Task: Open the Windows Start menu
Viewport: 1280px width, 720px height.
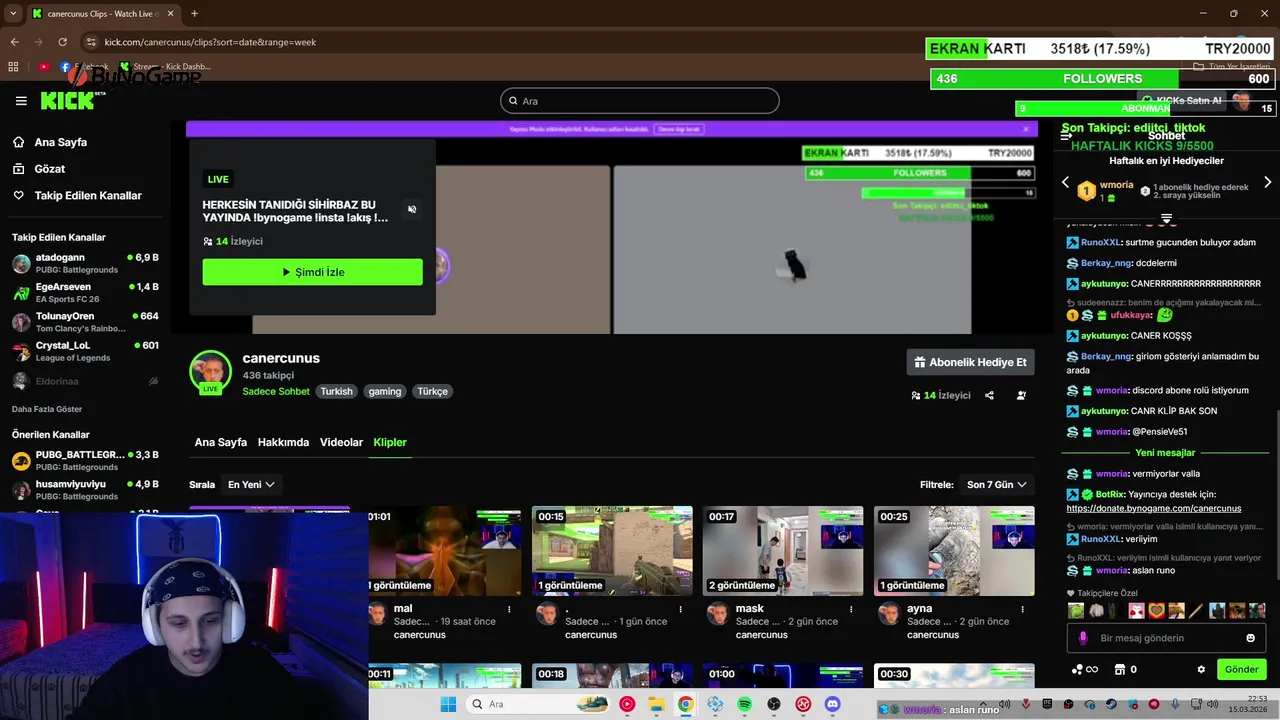Action: pos(449,704)
